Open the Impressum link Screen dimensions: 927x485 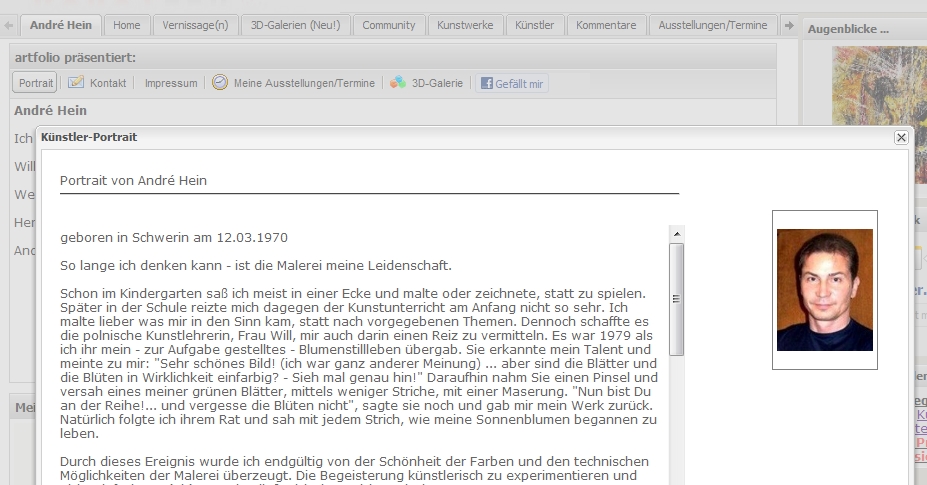tap(170, 84)
